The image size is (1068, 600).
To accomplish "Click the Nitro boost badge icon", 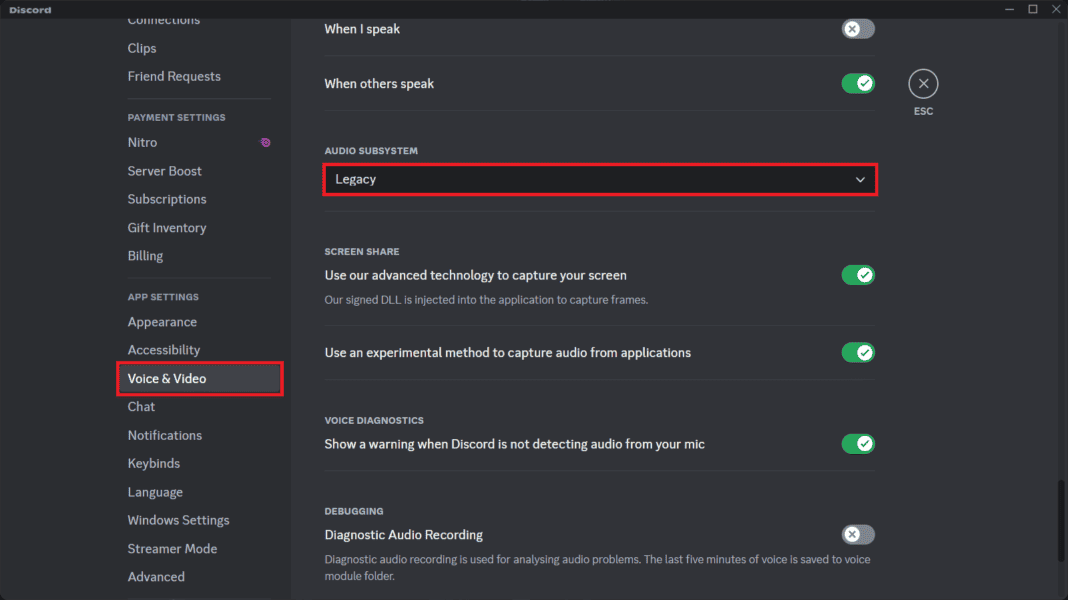I will [264, 143].
